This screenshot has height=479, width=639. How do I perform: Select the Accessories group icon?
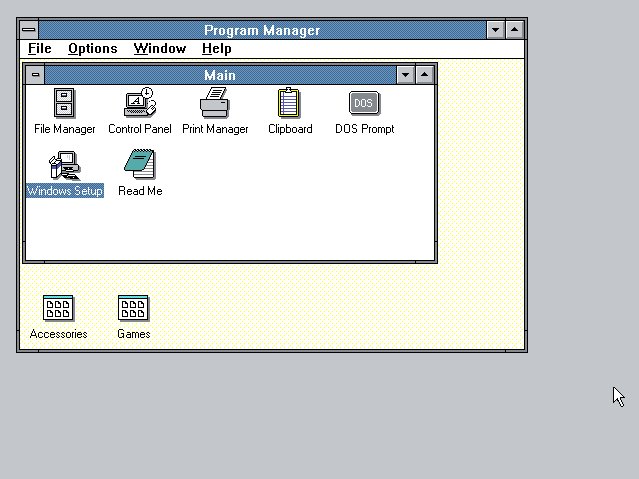pyautogui.click(x=58, y=308)
